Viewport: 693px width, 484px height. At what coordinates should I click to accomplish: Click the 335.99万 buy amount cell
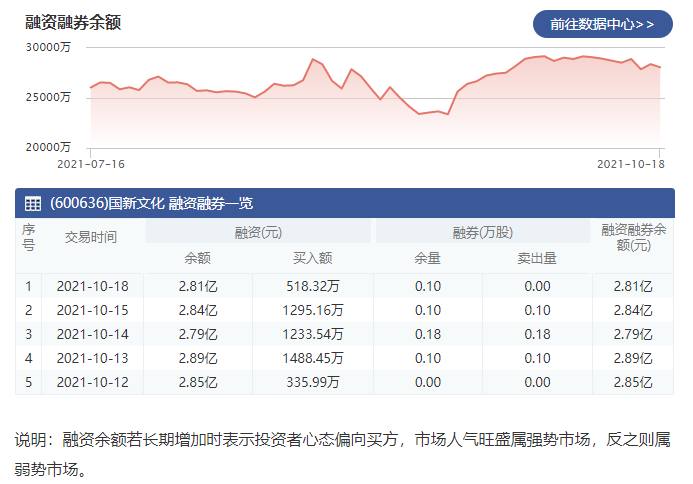(312, 382)
